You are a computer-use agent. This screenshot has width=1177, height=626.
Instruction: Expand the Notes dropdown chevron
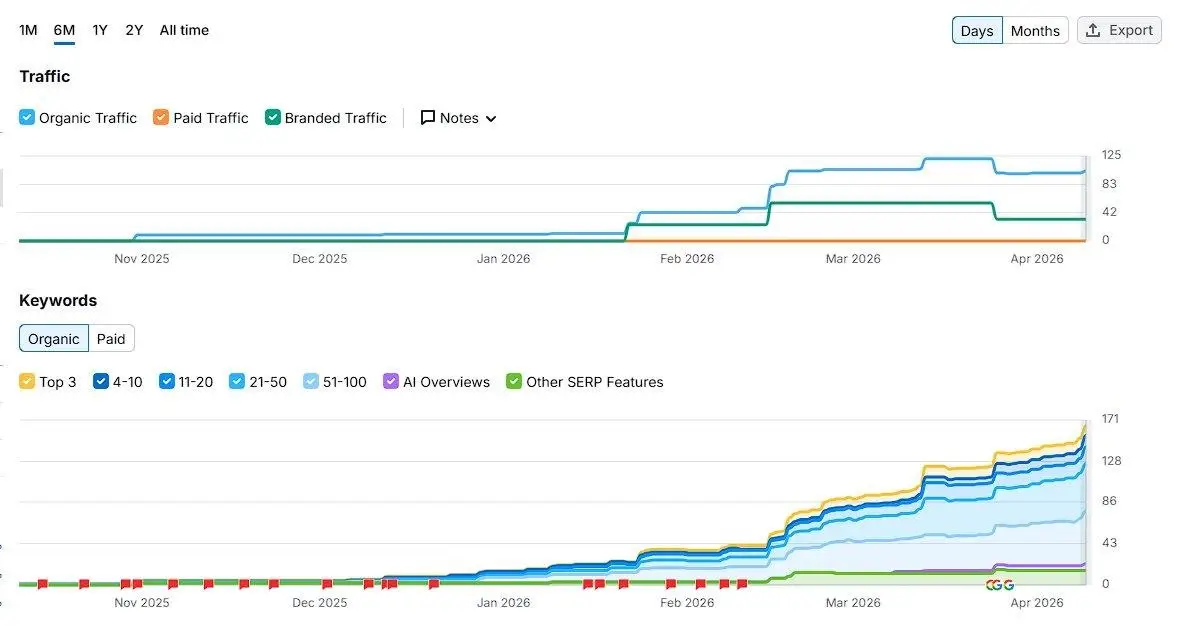(x=491, y=119)
